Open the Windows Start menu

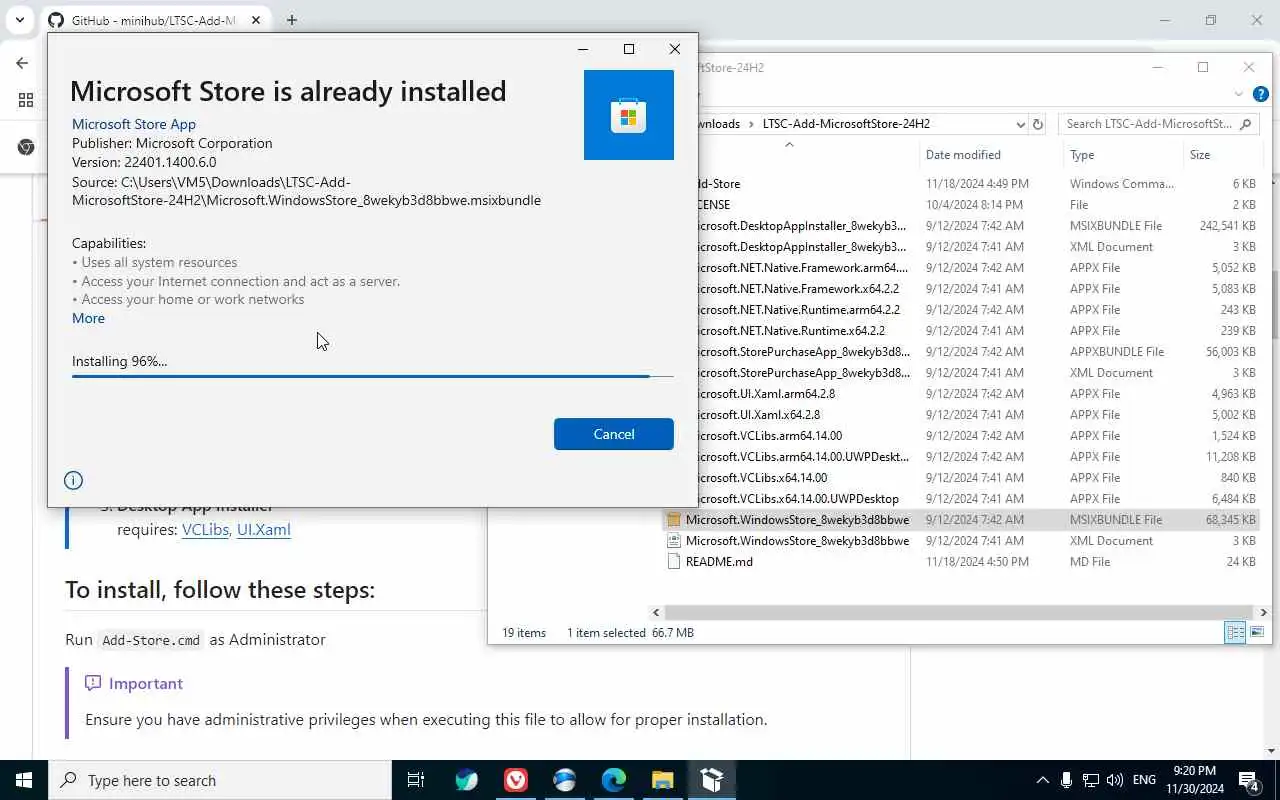click(x=24, y=780)
